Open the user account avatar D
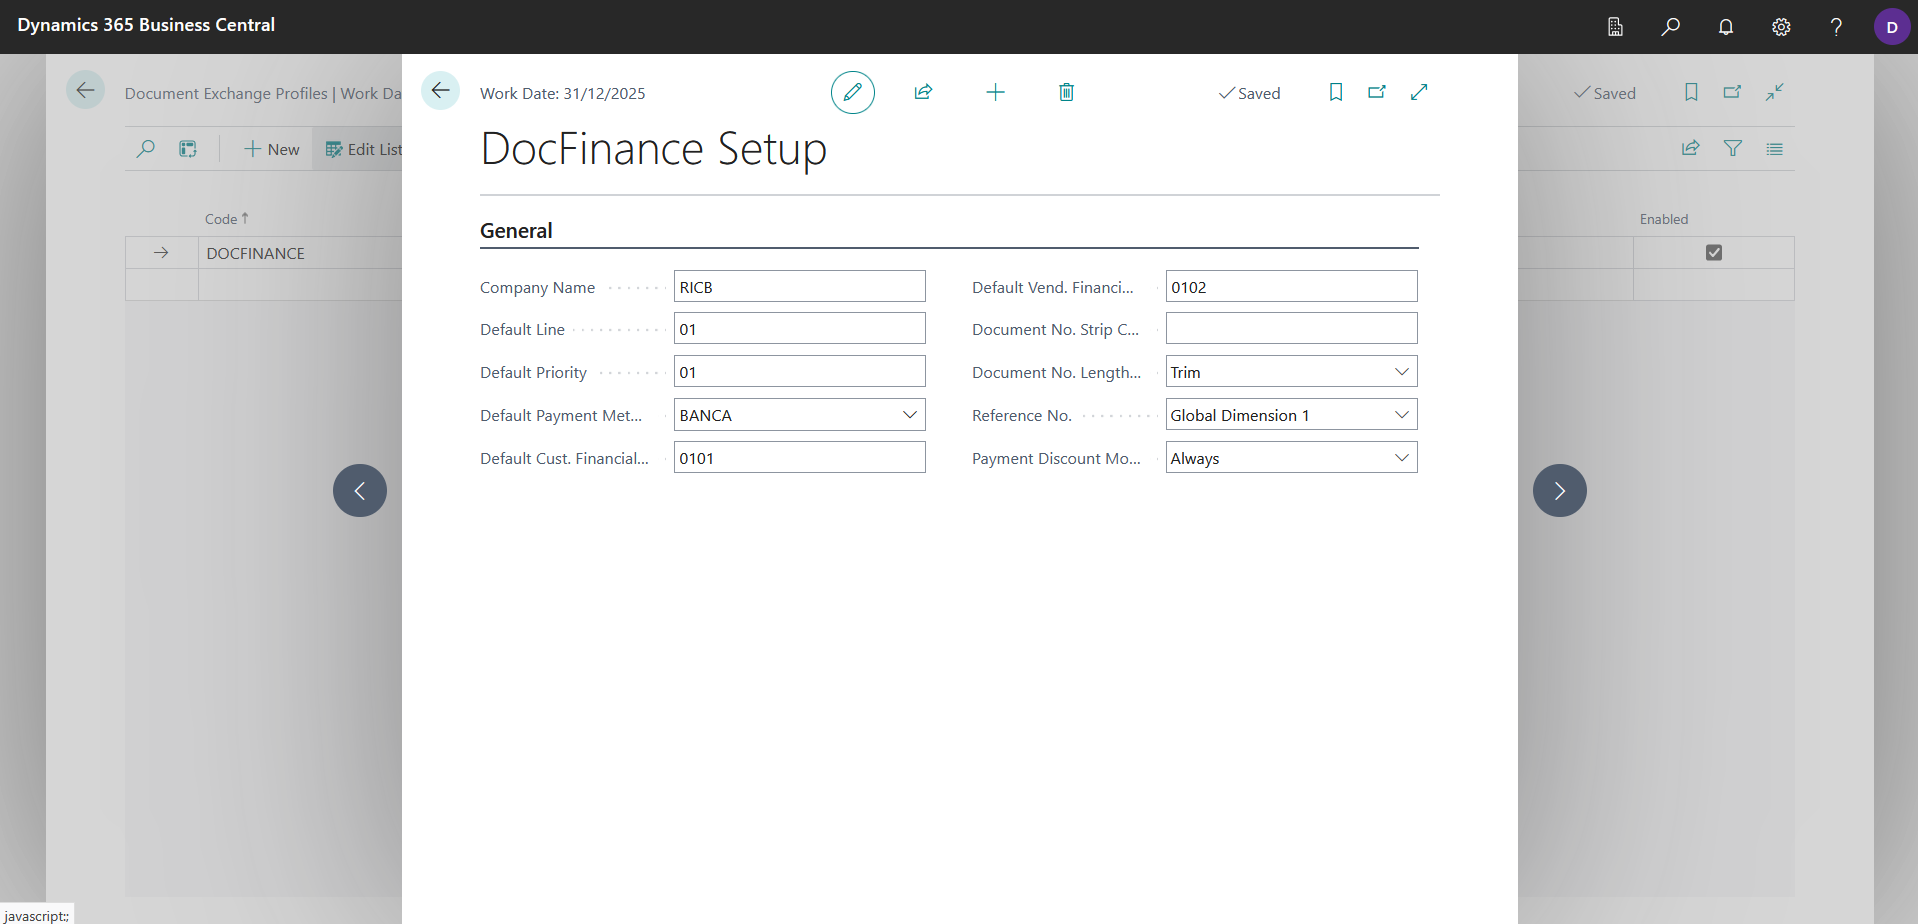The height and width of the screenshot is (924, 1918). coord(1892,27)
